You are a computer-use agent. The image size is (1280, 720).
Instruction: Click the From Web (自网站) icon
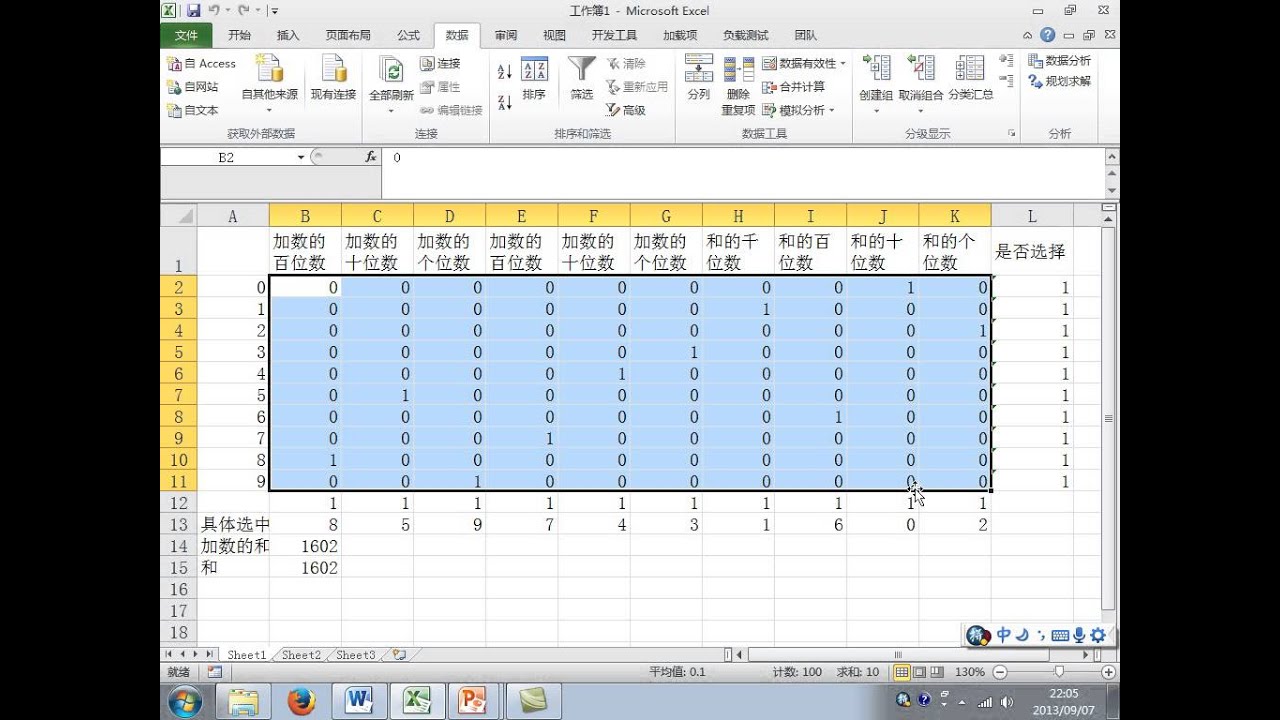click(x=174, y=87)
